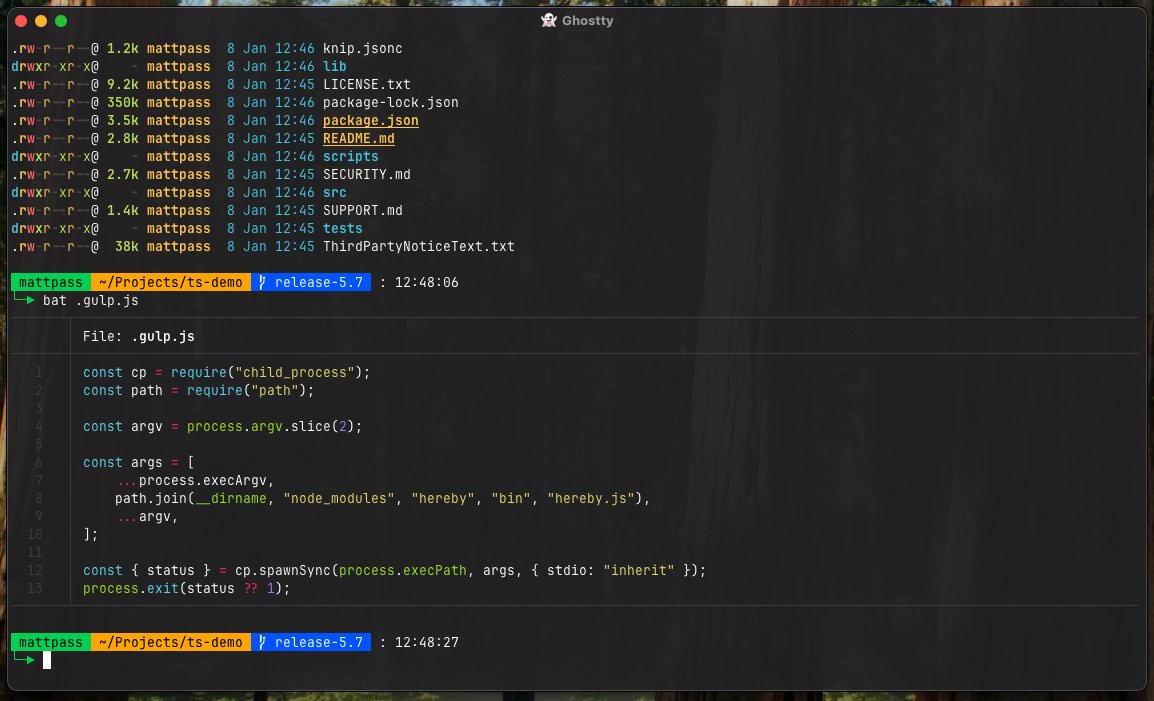
Task: Select the green mattpass prompt segment
Action: tap(49, 282)
